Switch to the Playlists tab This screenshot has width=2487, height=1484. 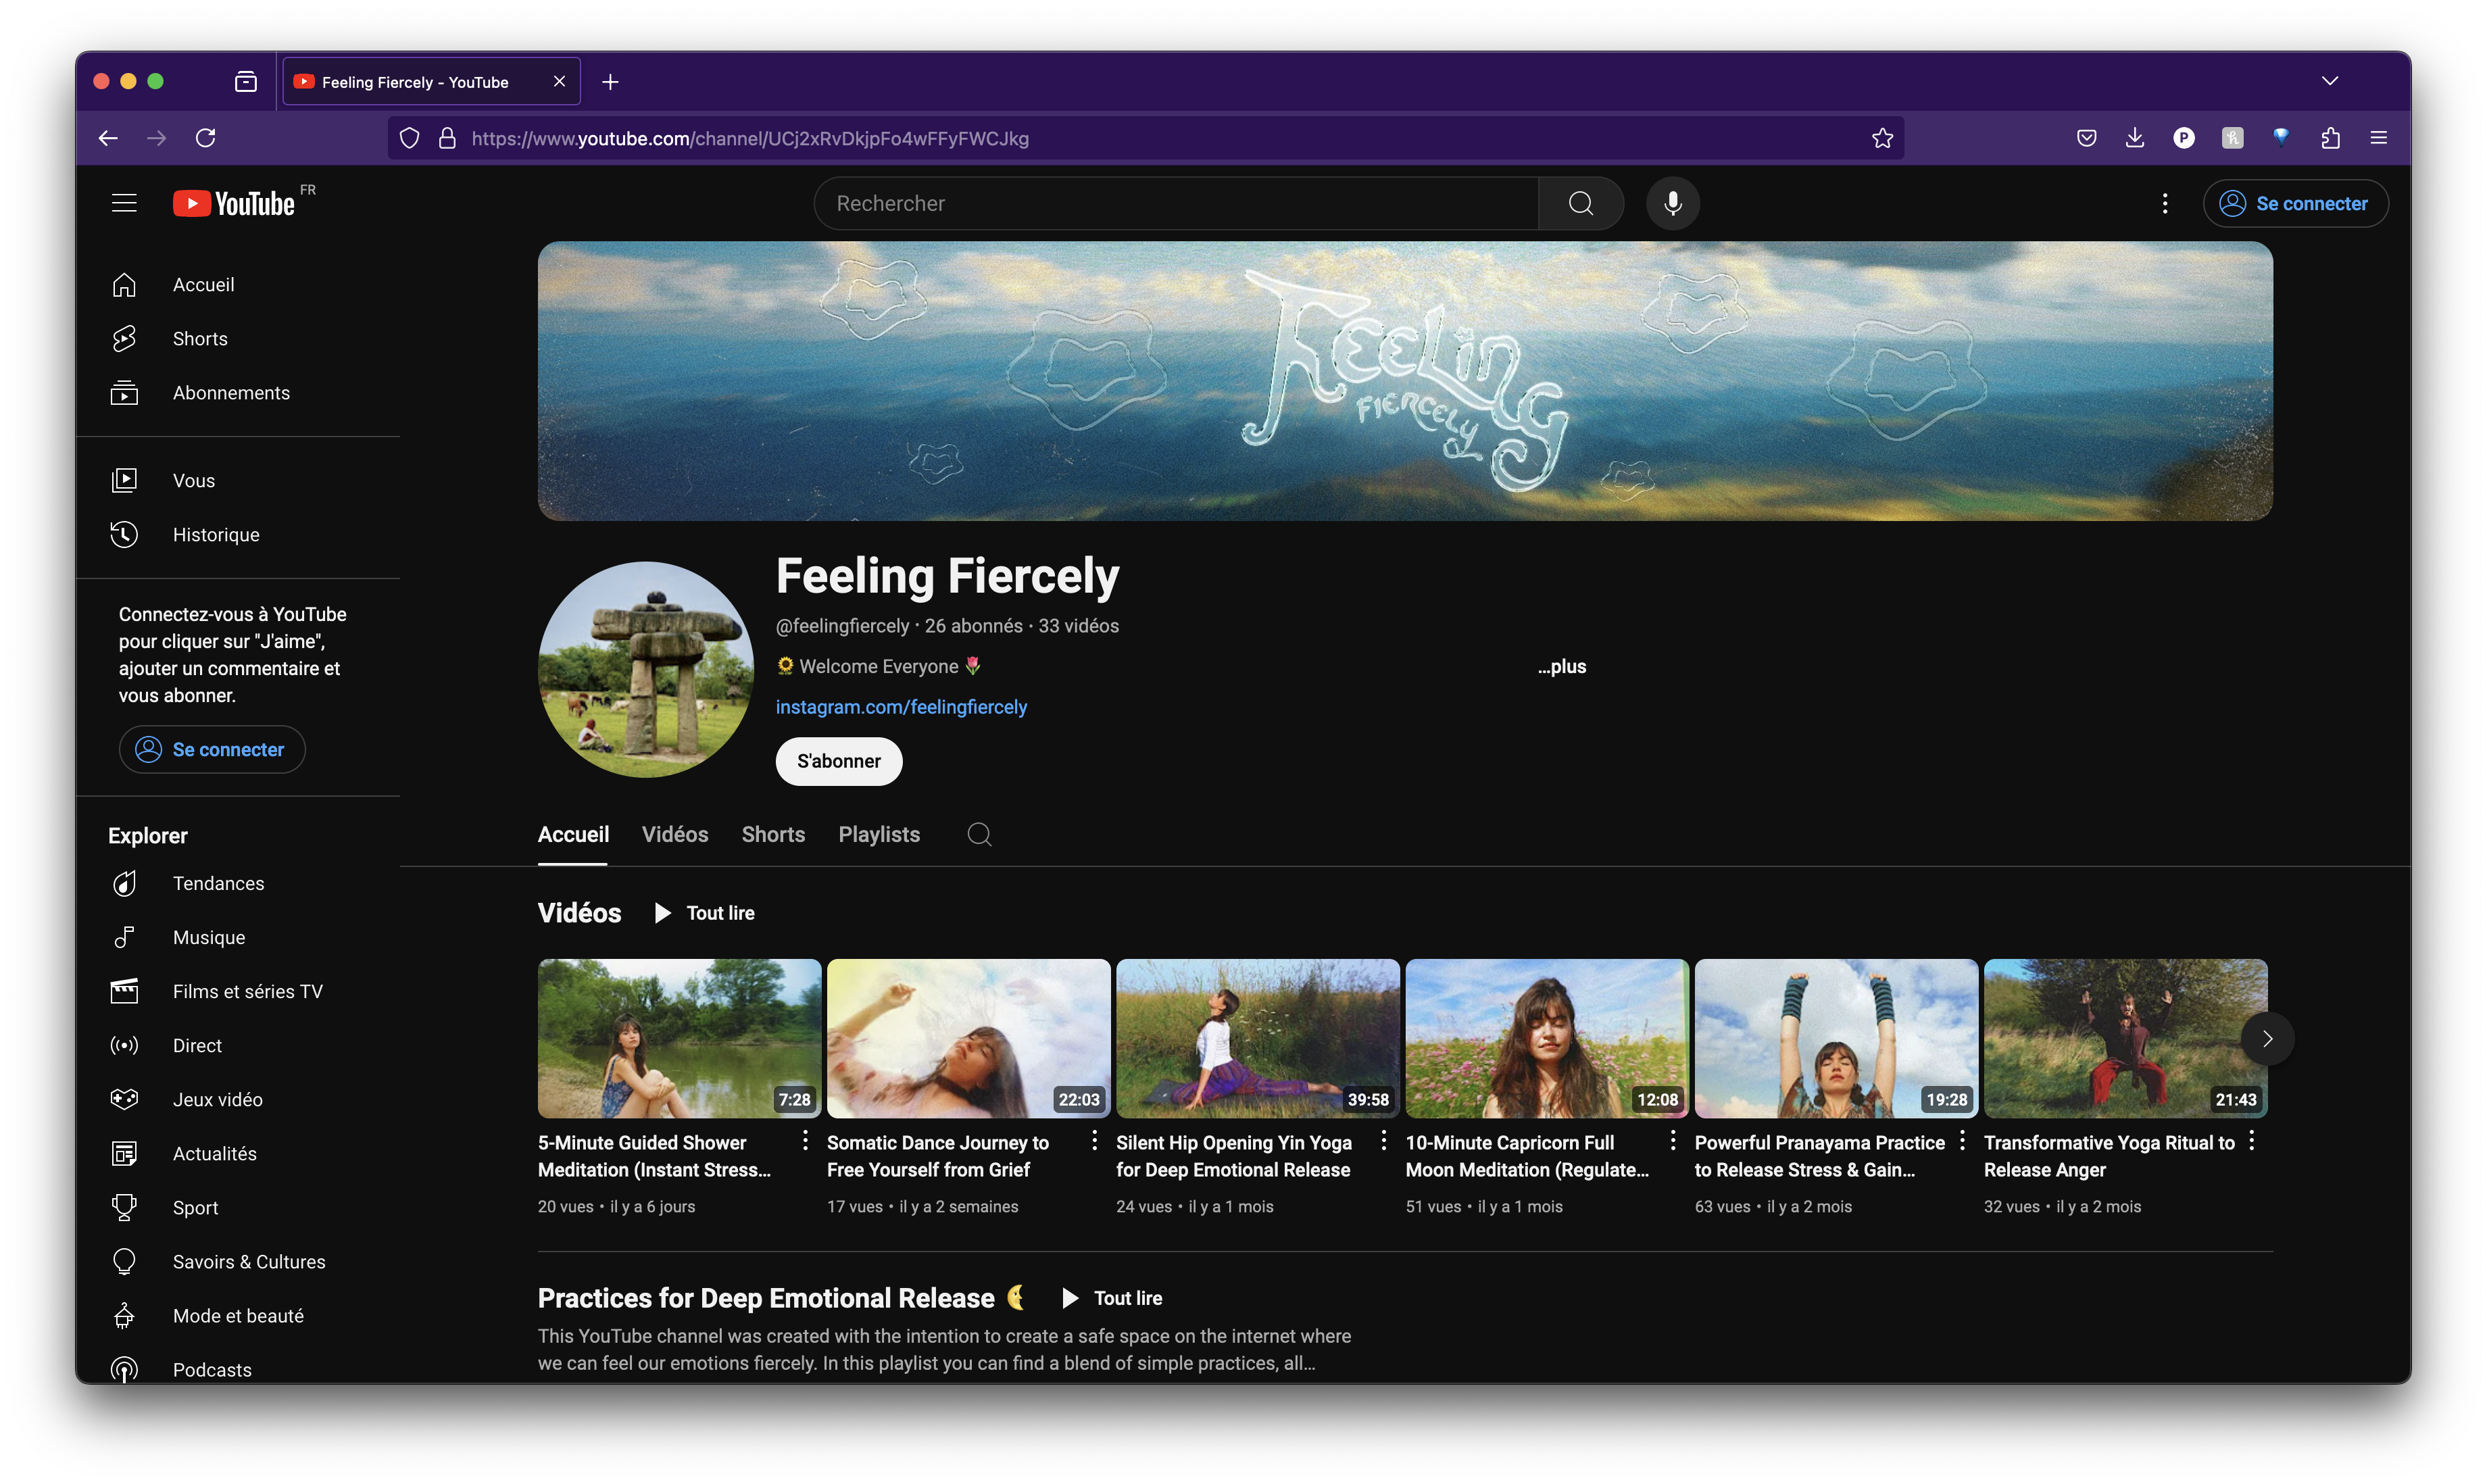pos(878,834)
